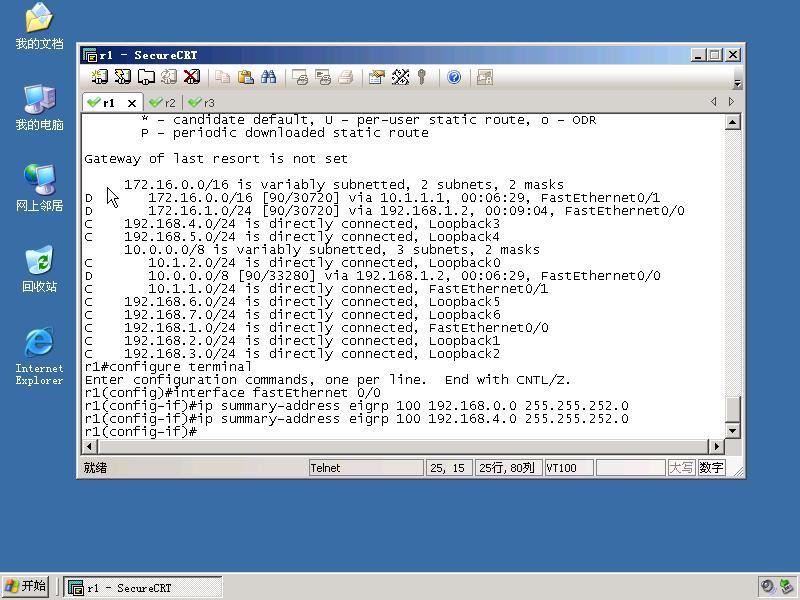Image resolution: width=800 pixels, height=600 pixels.
Task: Click '就绪' status text
Action: tap(95, 468)
